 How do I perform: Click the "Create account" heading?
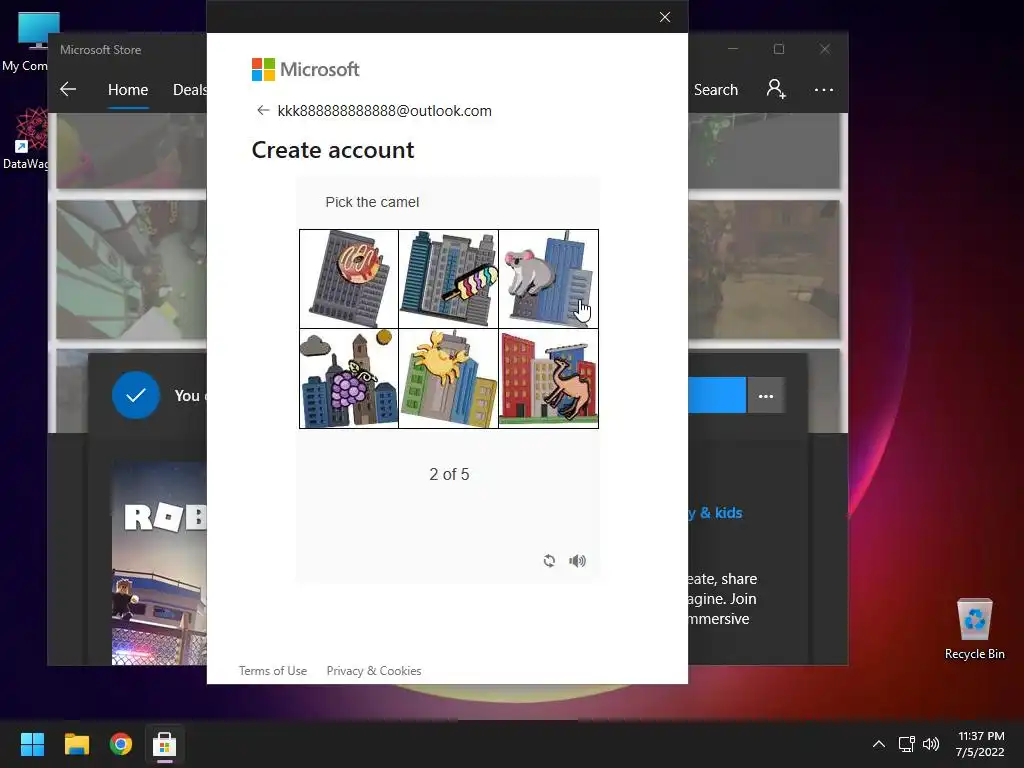[333, 150]
